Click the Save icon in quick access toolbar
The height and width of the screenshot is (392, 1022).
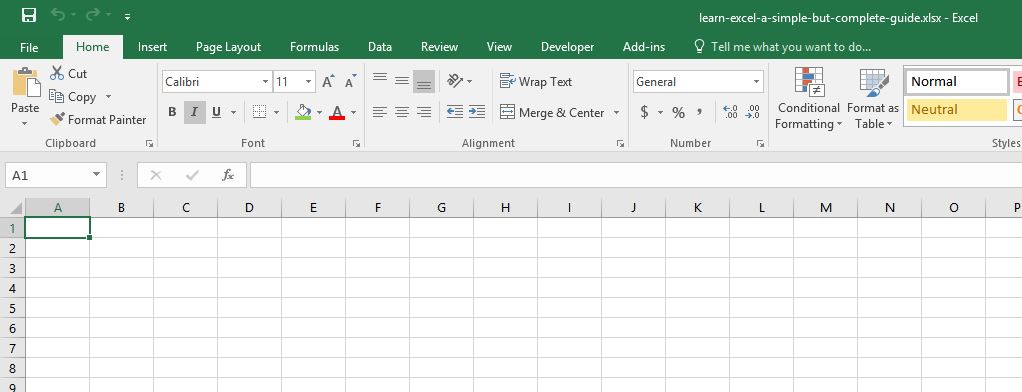[x=29, y=16]
